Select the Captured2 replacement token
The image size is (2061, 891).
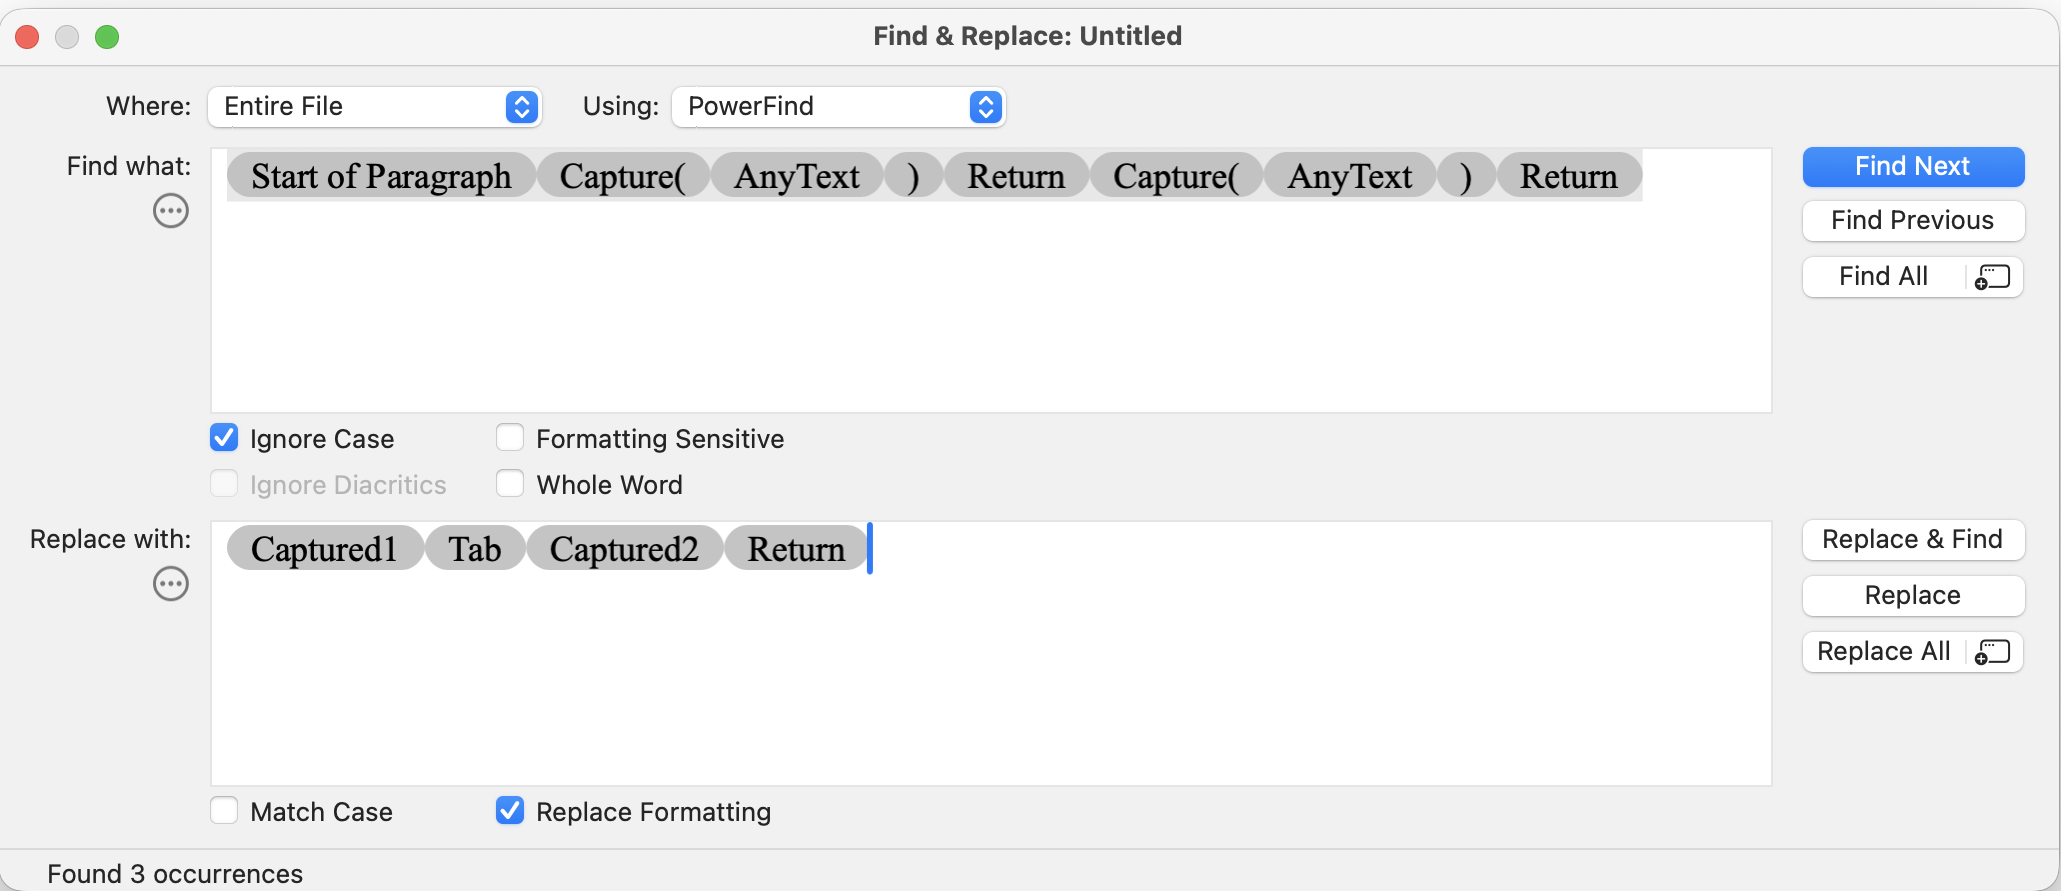pos(624,550)
